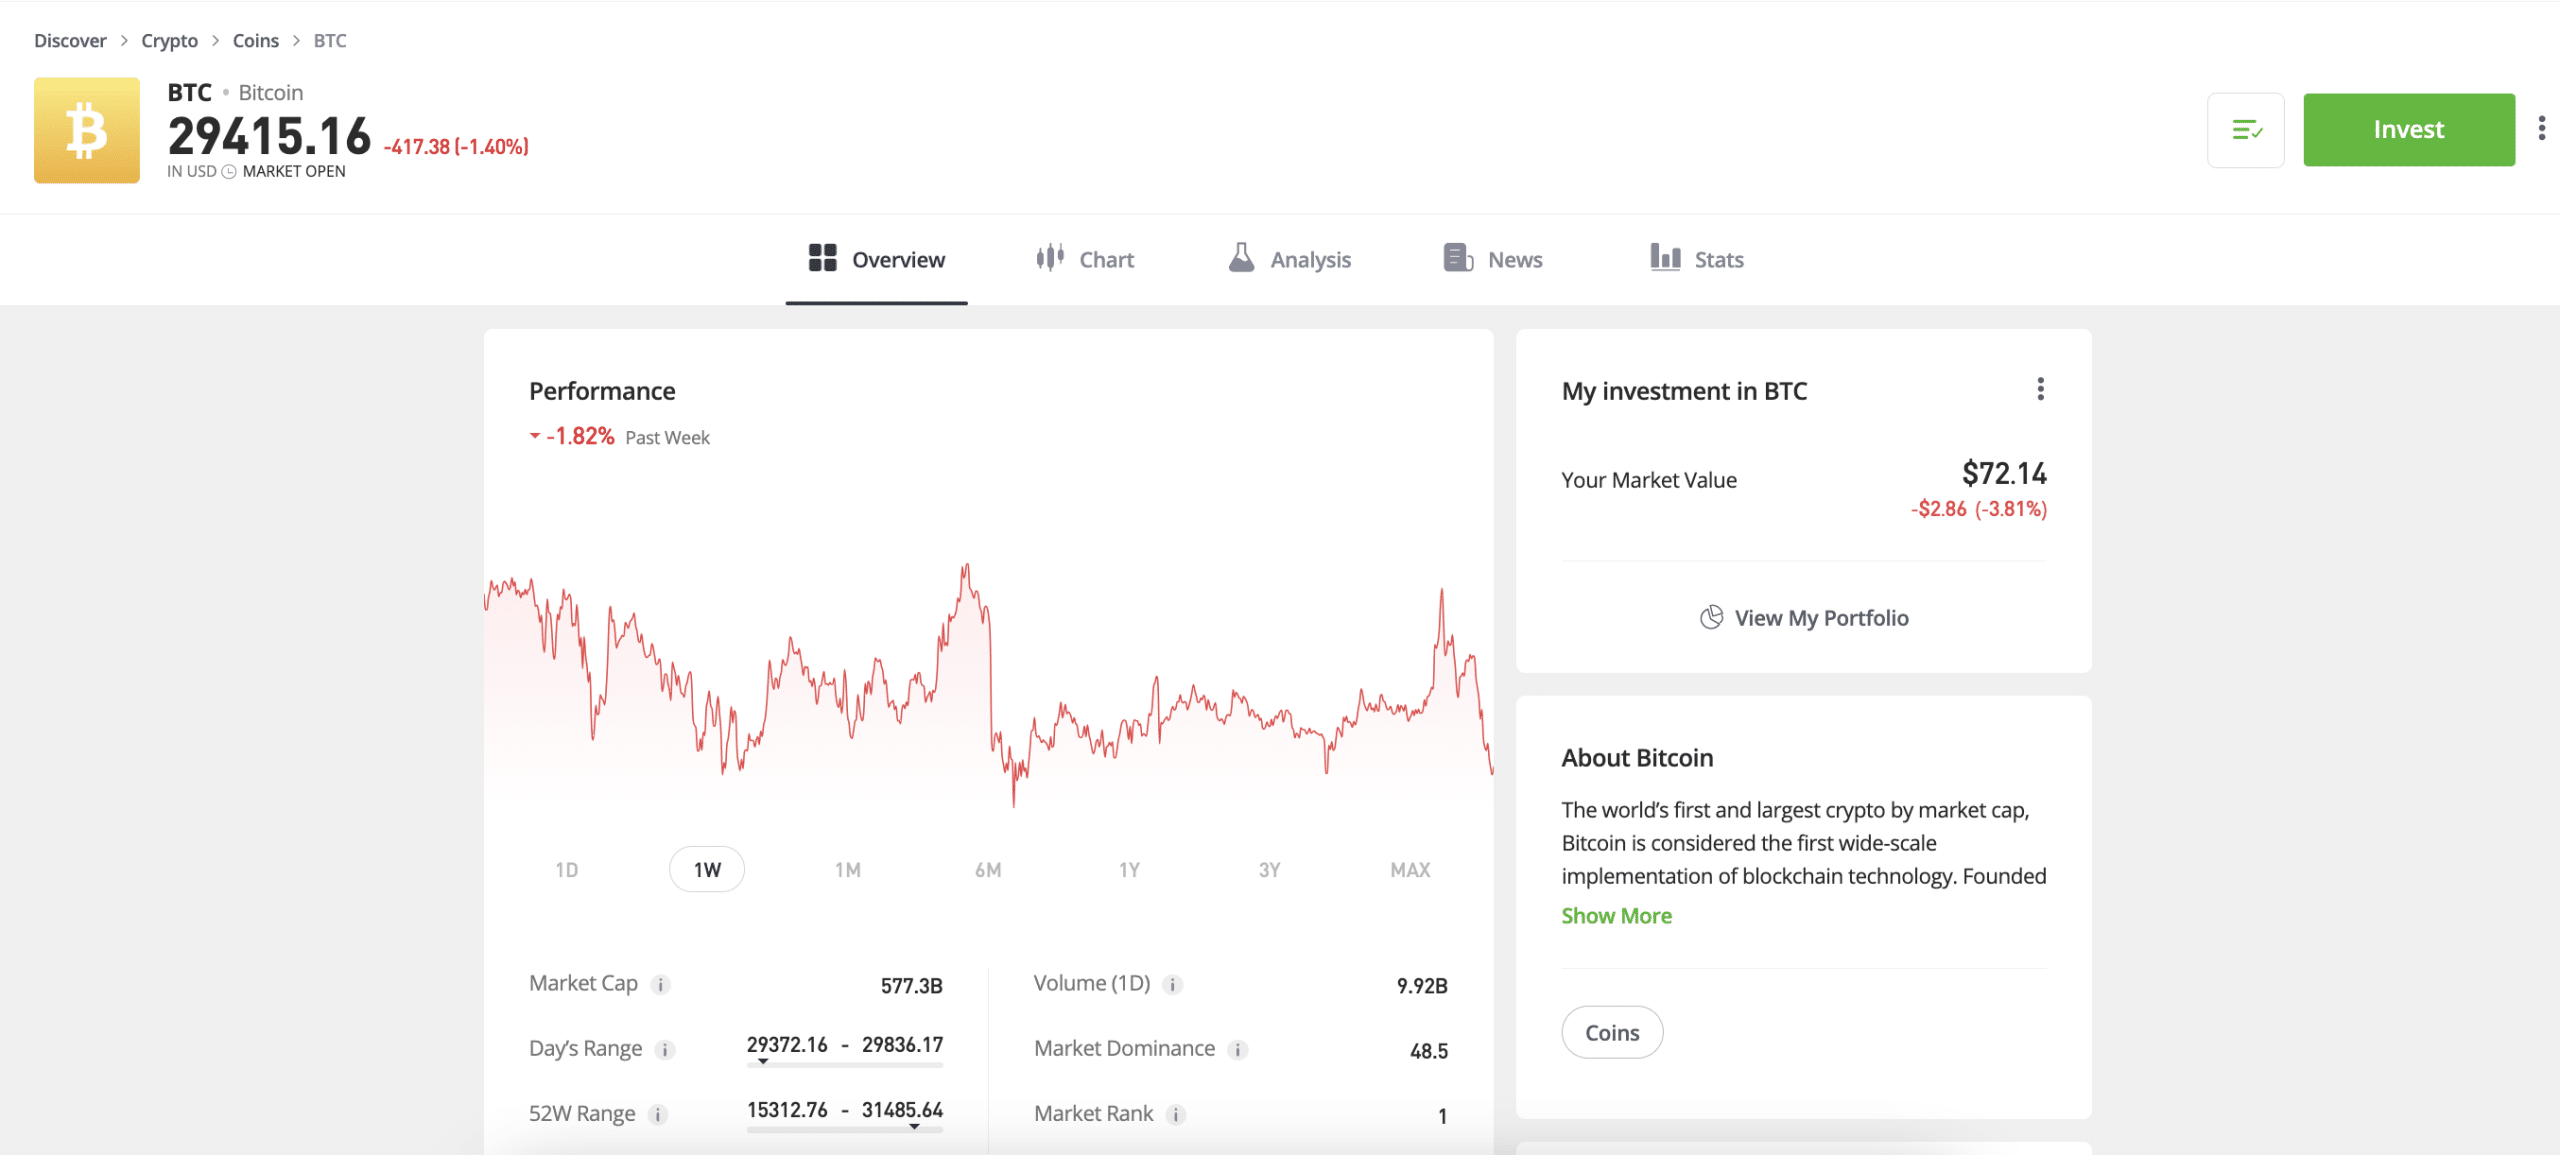Show Market Cap info tooltip icon
The height and width of the screenshot is (1155, 2560).
660,985
